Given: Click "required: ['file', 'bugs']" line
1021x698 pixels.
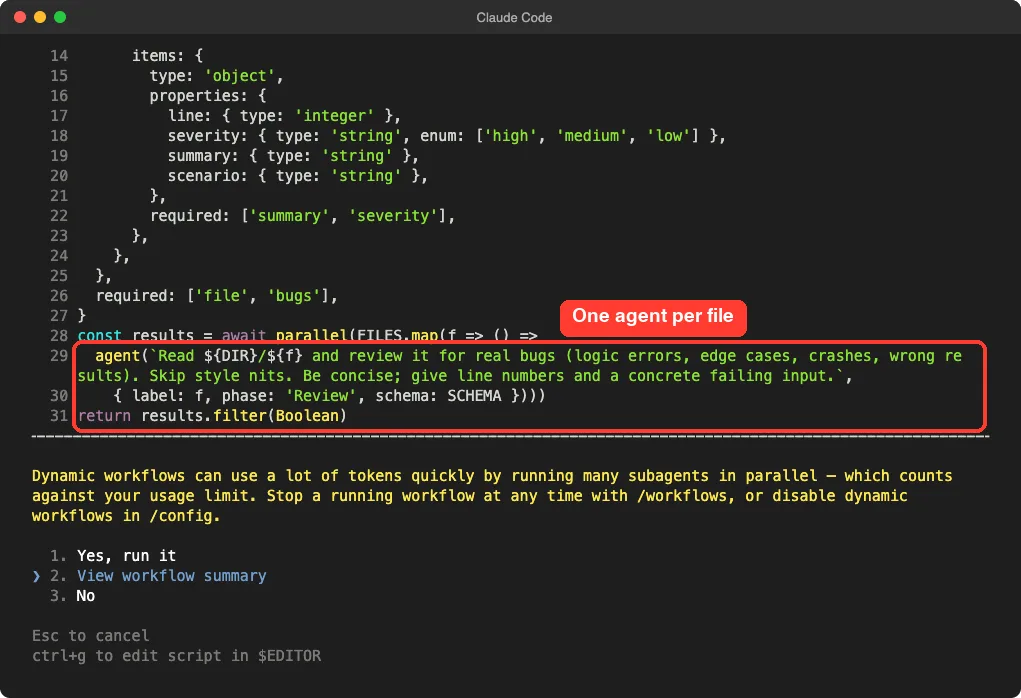Looking at the screenshot, I should pyautogui.click(x=217, y=296).
